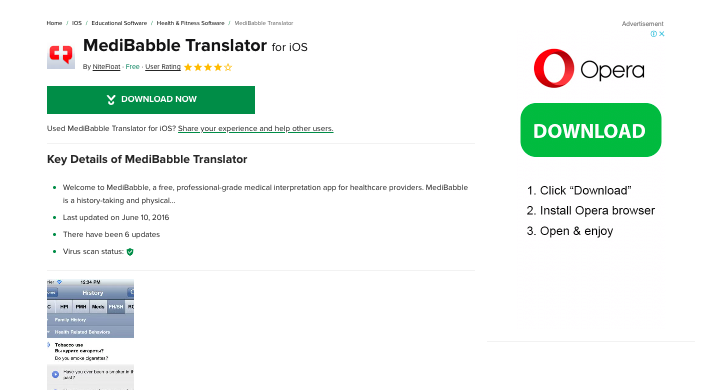Open the app History screenshot thumbnail

tap(90, 334)
